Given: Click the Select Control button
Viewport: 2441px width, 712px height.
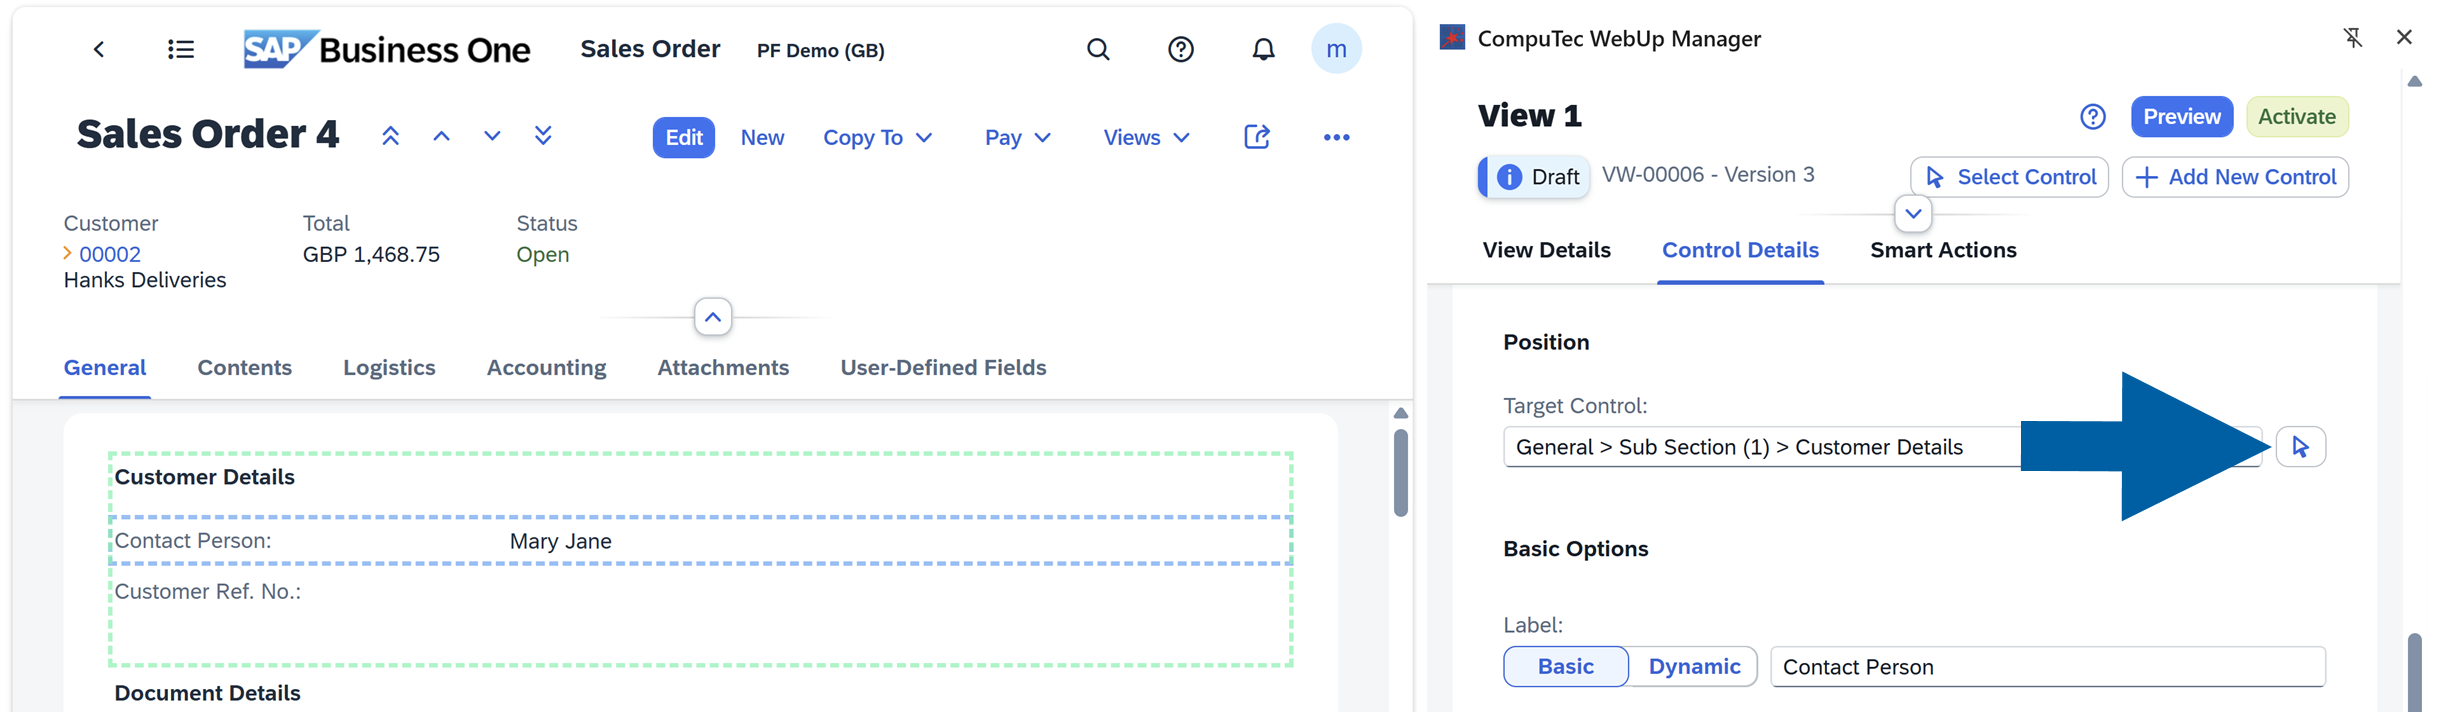Looking at the screenshot, I should 2009,177.
